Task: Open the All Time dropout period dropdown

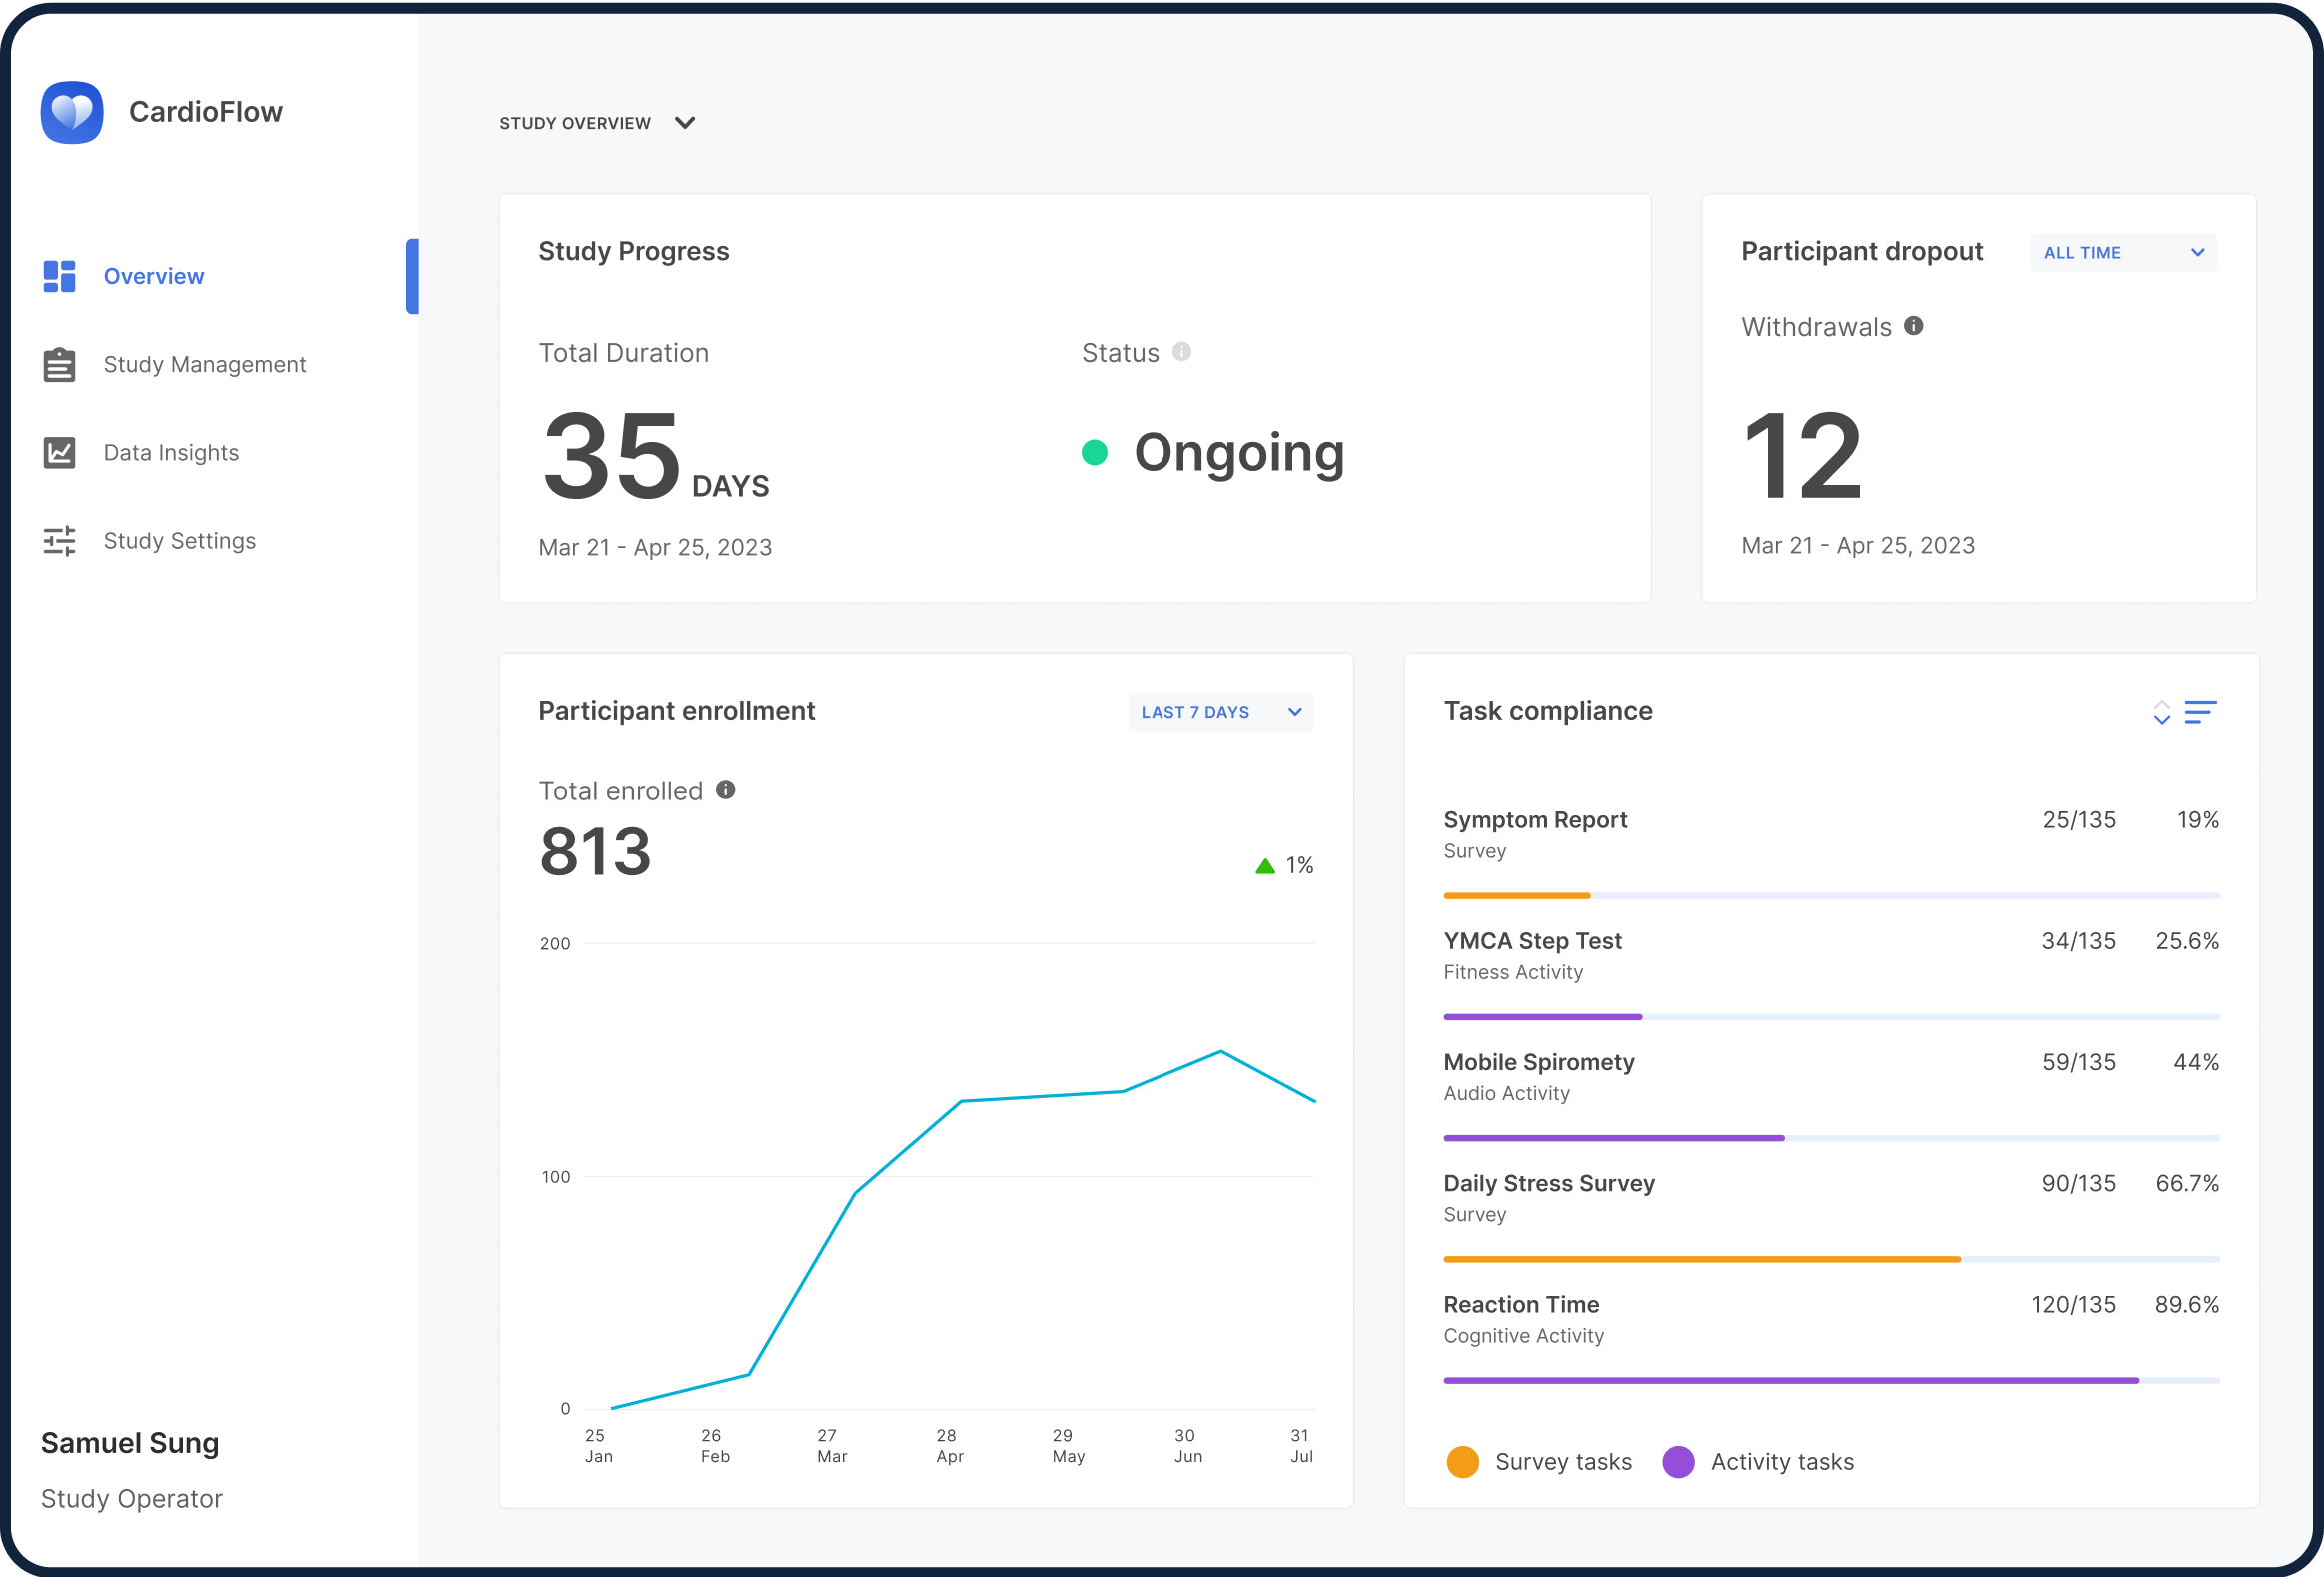Action: (x=2123, y=253)
